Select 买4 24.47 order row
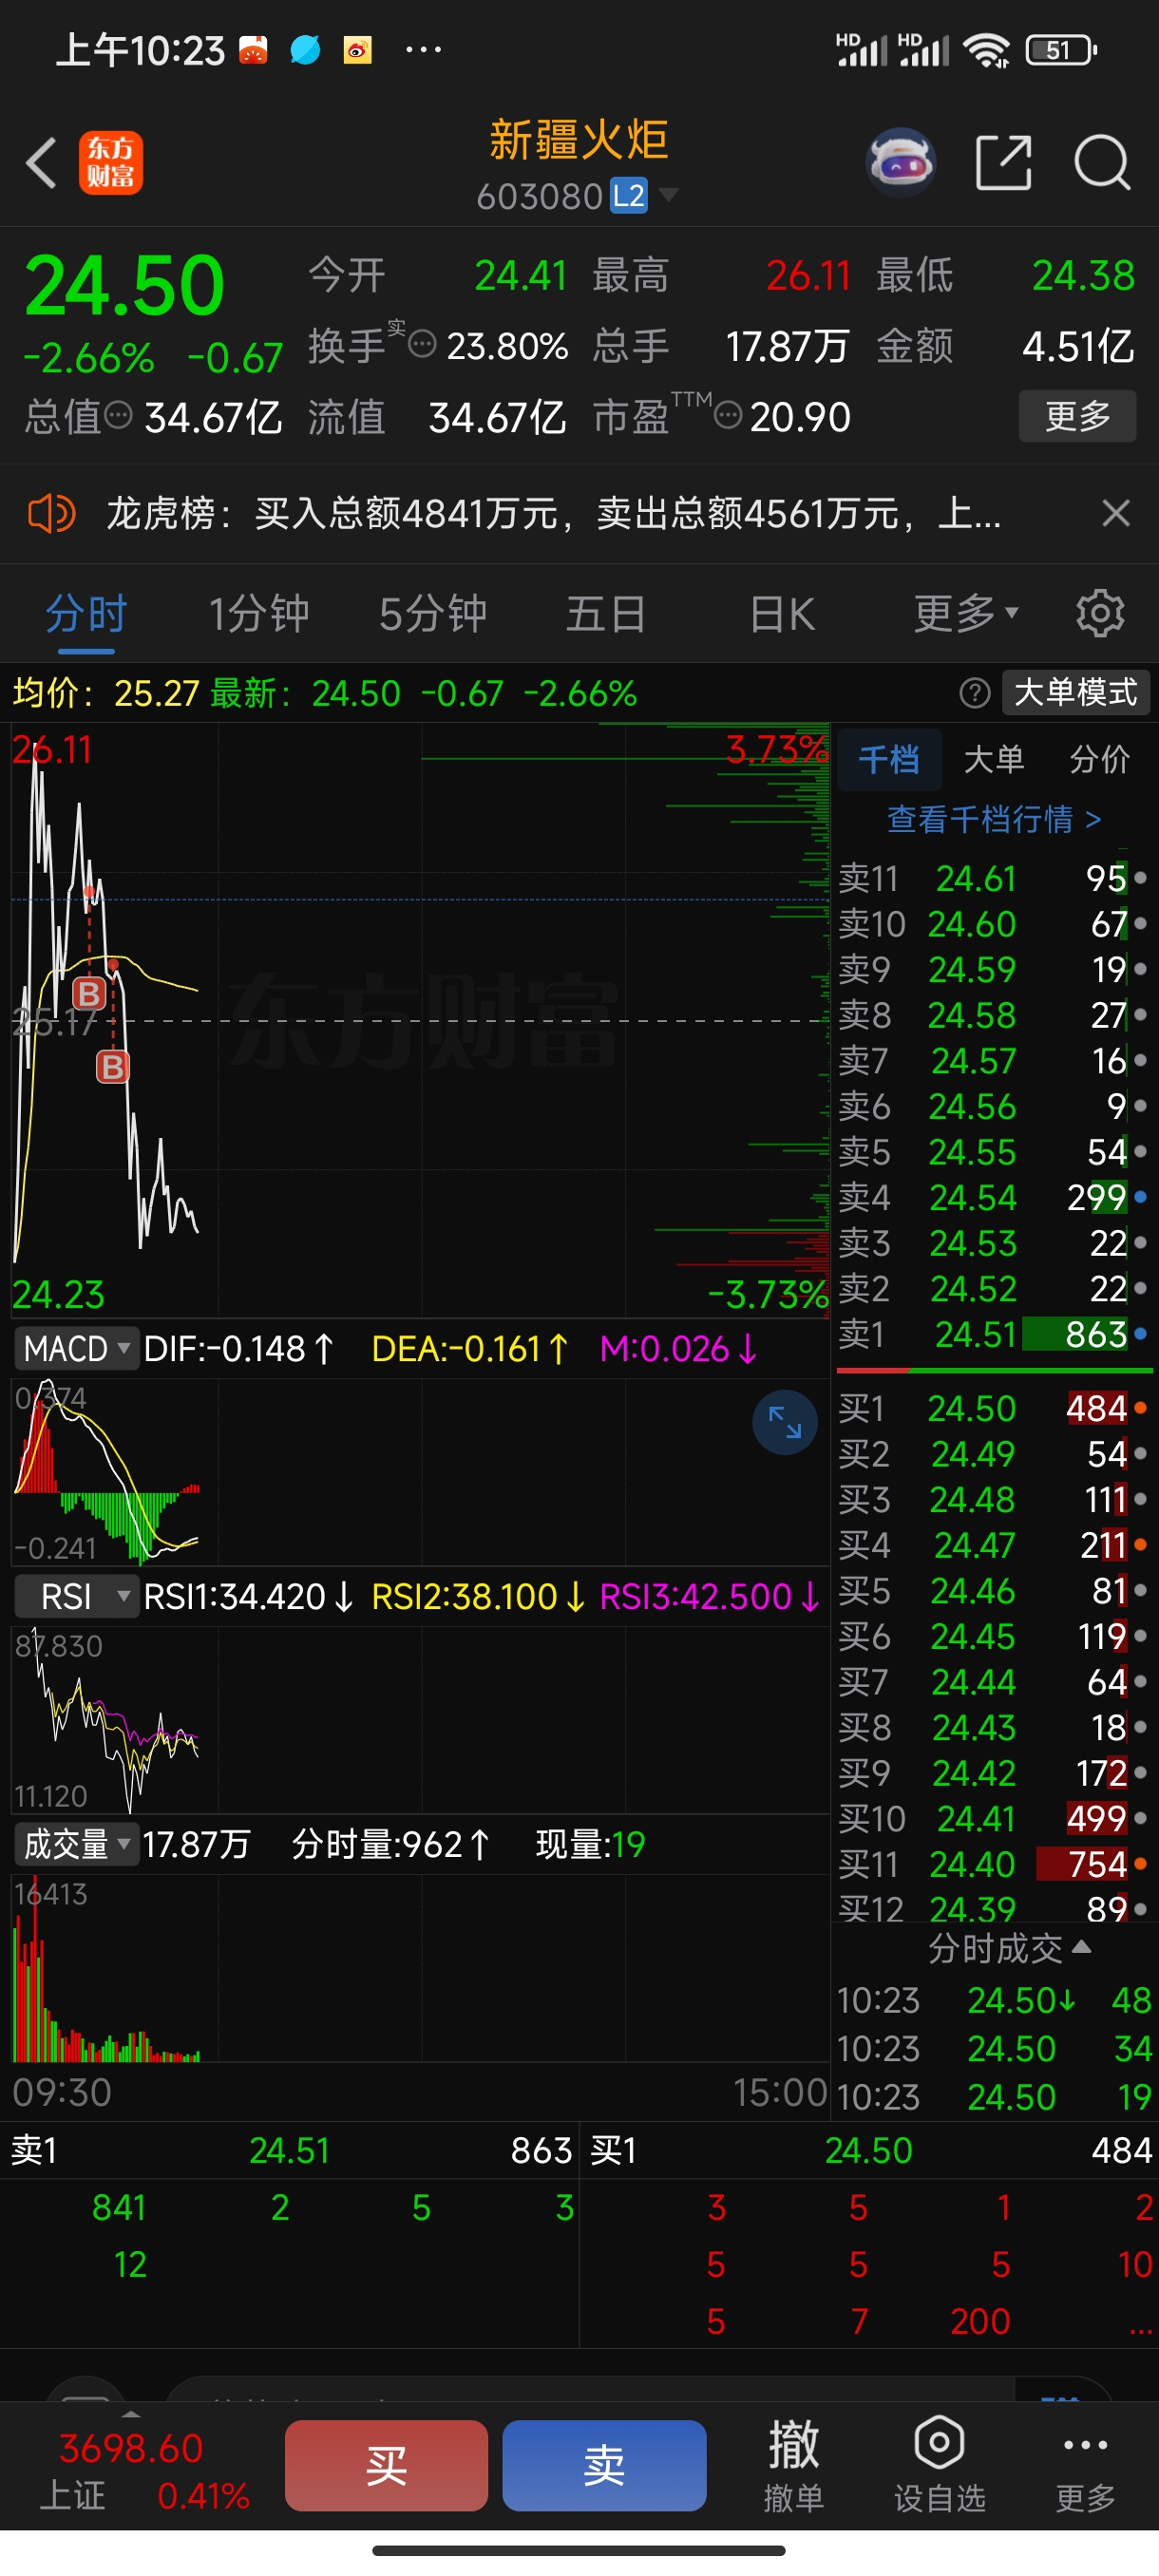The height and width of the screenshot is (2576, 1159). (x=993, y=1545)
